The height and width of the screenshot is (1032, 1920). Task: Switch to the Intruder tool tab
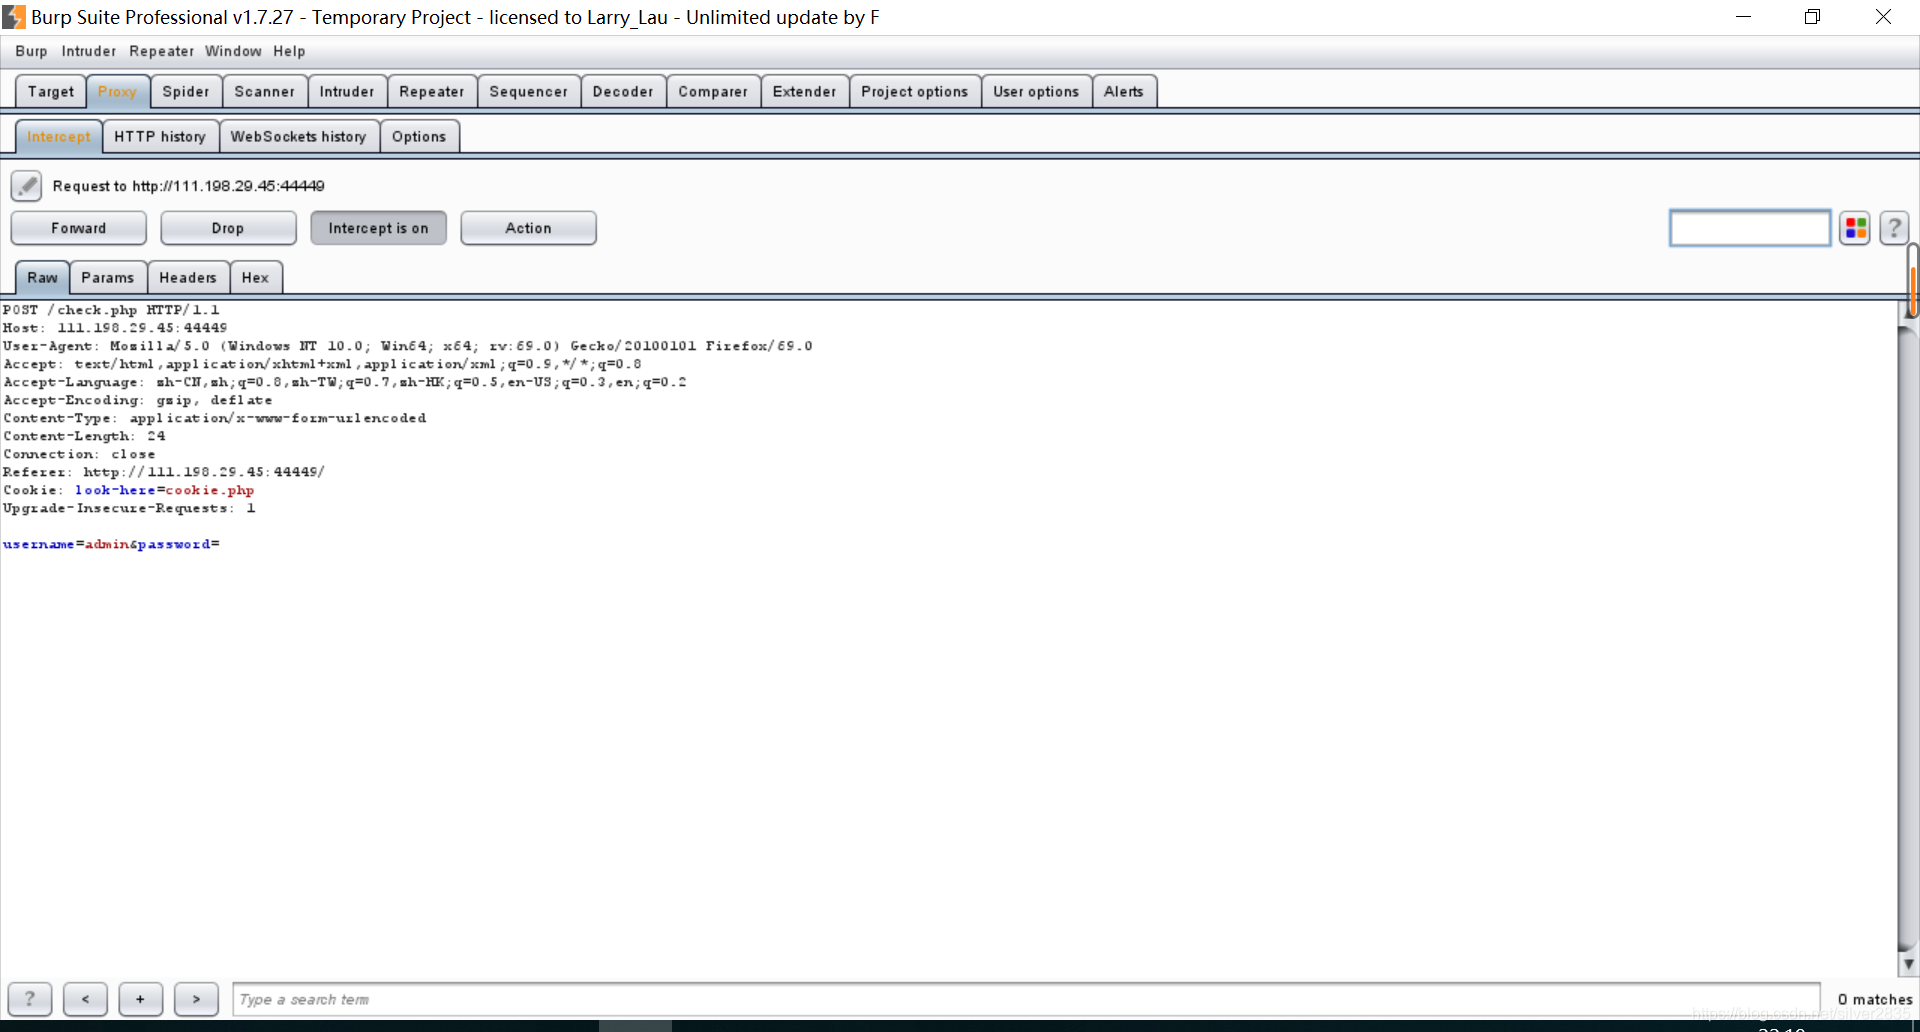[347, 91]
